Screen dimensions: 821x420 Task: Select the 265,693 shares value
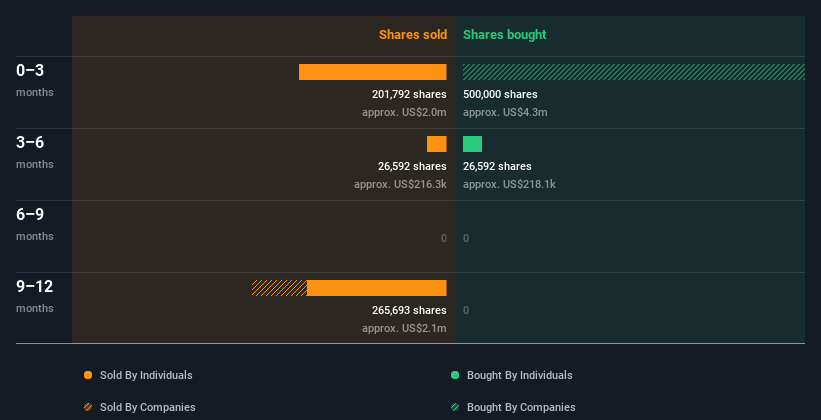tap(409, 310)
